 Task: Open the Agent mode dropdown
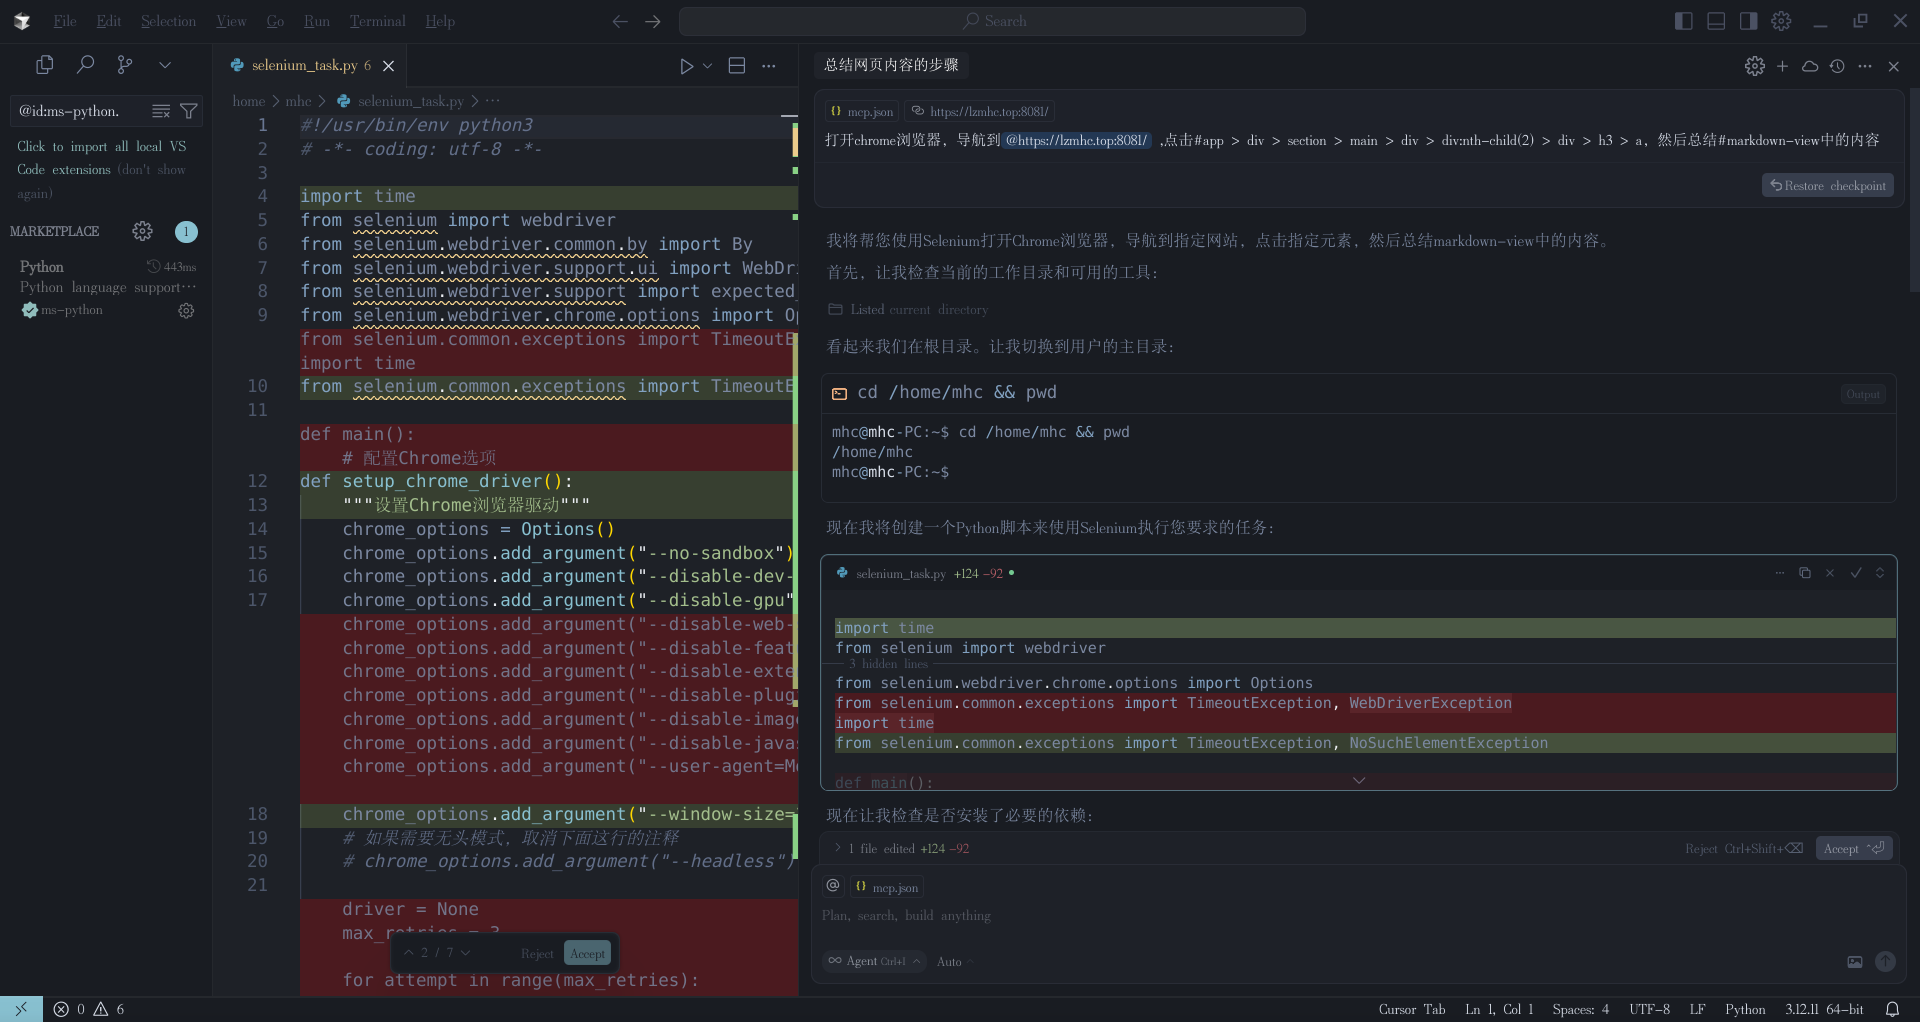[x=874, y=962]
